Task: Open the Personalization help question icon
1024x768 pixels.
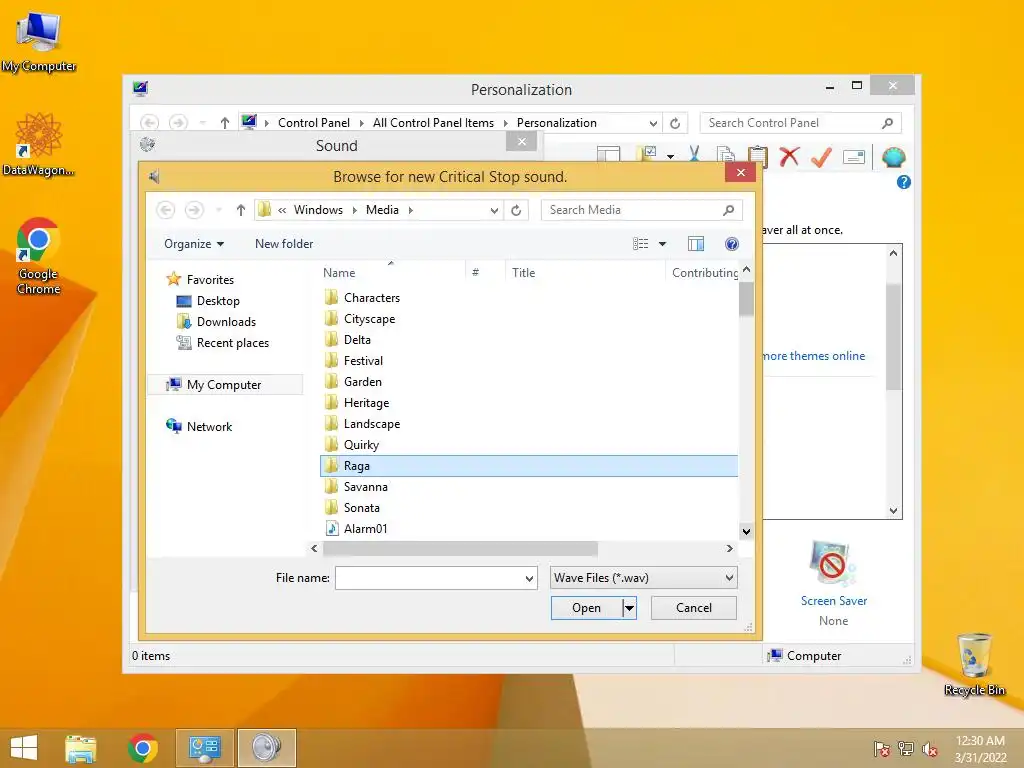Action: click(904, 182)
